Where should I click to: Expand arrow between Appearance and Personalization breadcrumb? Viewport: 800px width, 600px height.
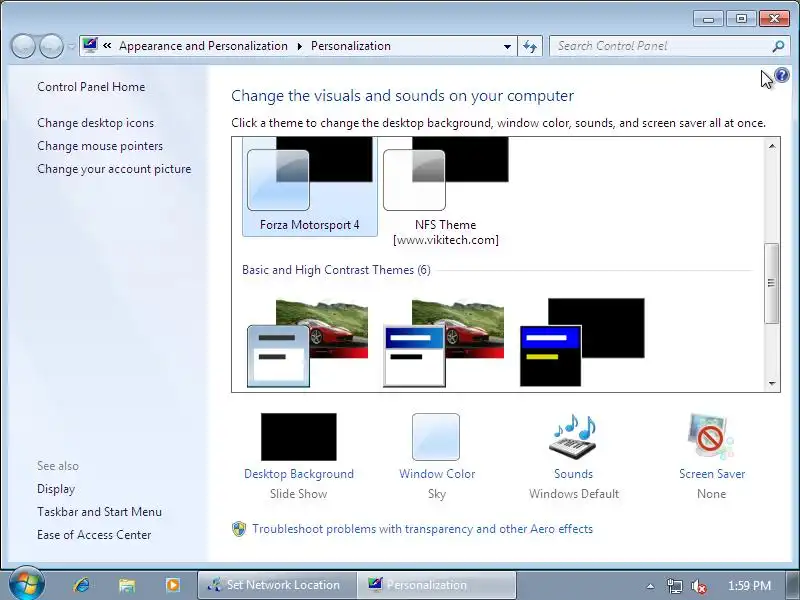pyautogui.click(x=299, y=46)
